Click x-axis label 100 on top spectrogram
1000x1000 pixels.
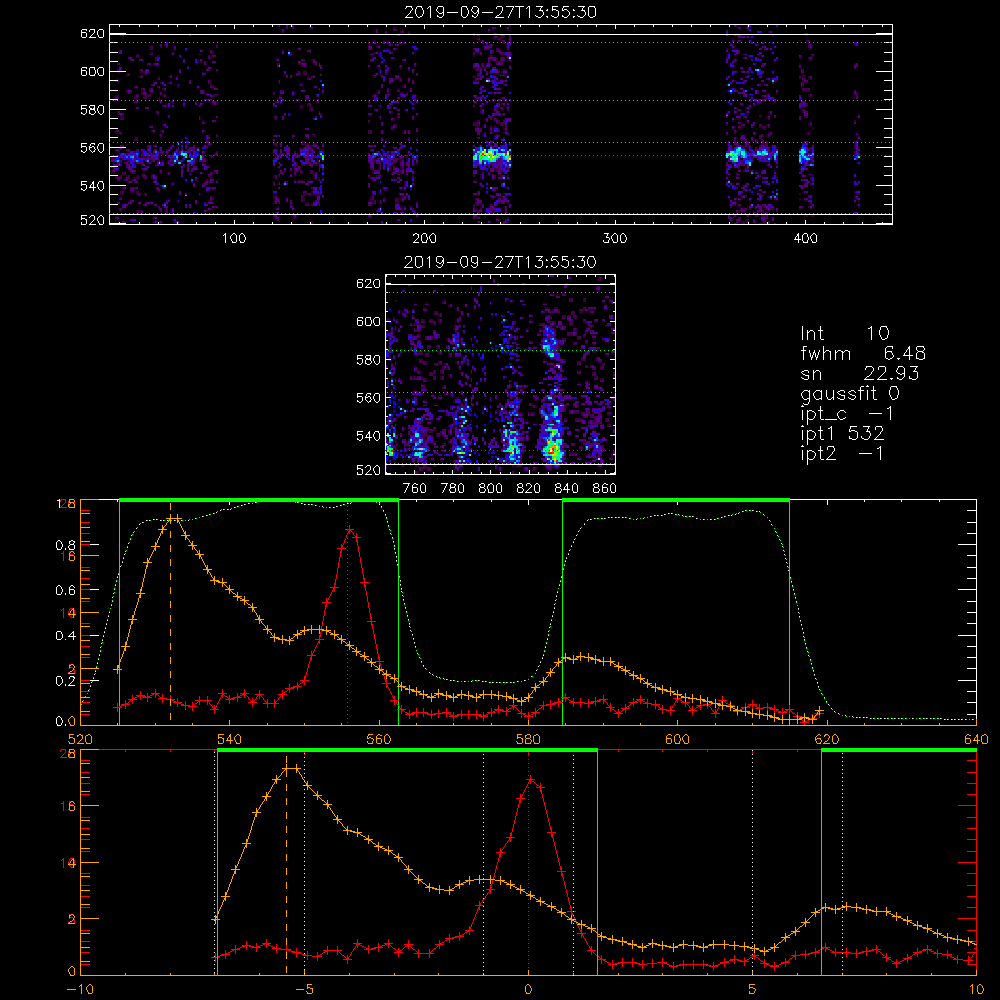[234, 239]
